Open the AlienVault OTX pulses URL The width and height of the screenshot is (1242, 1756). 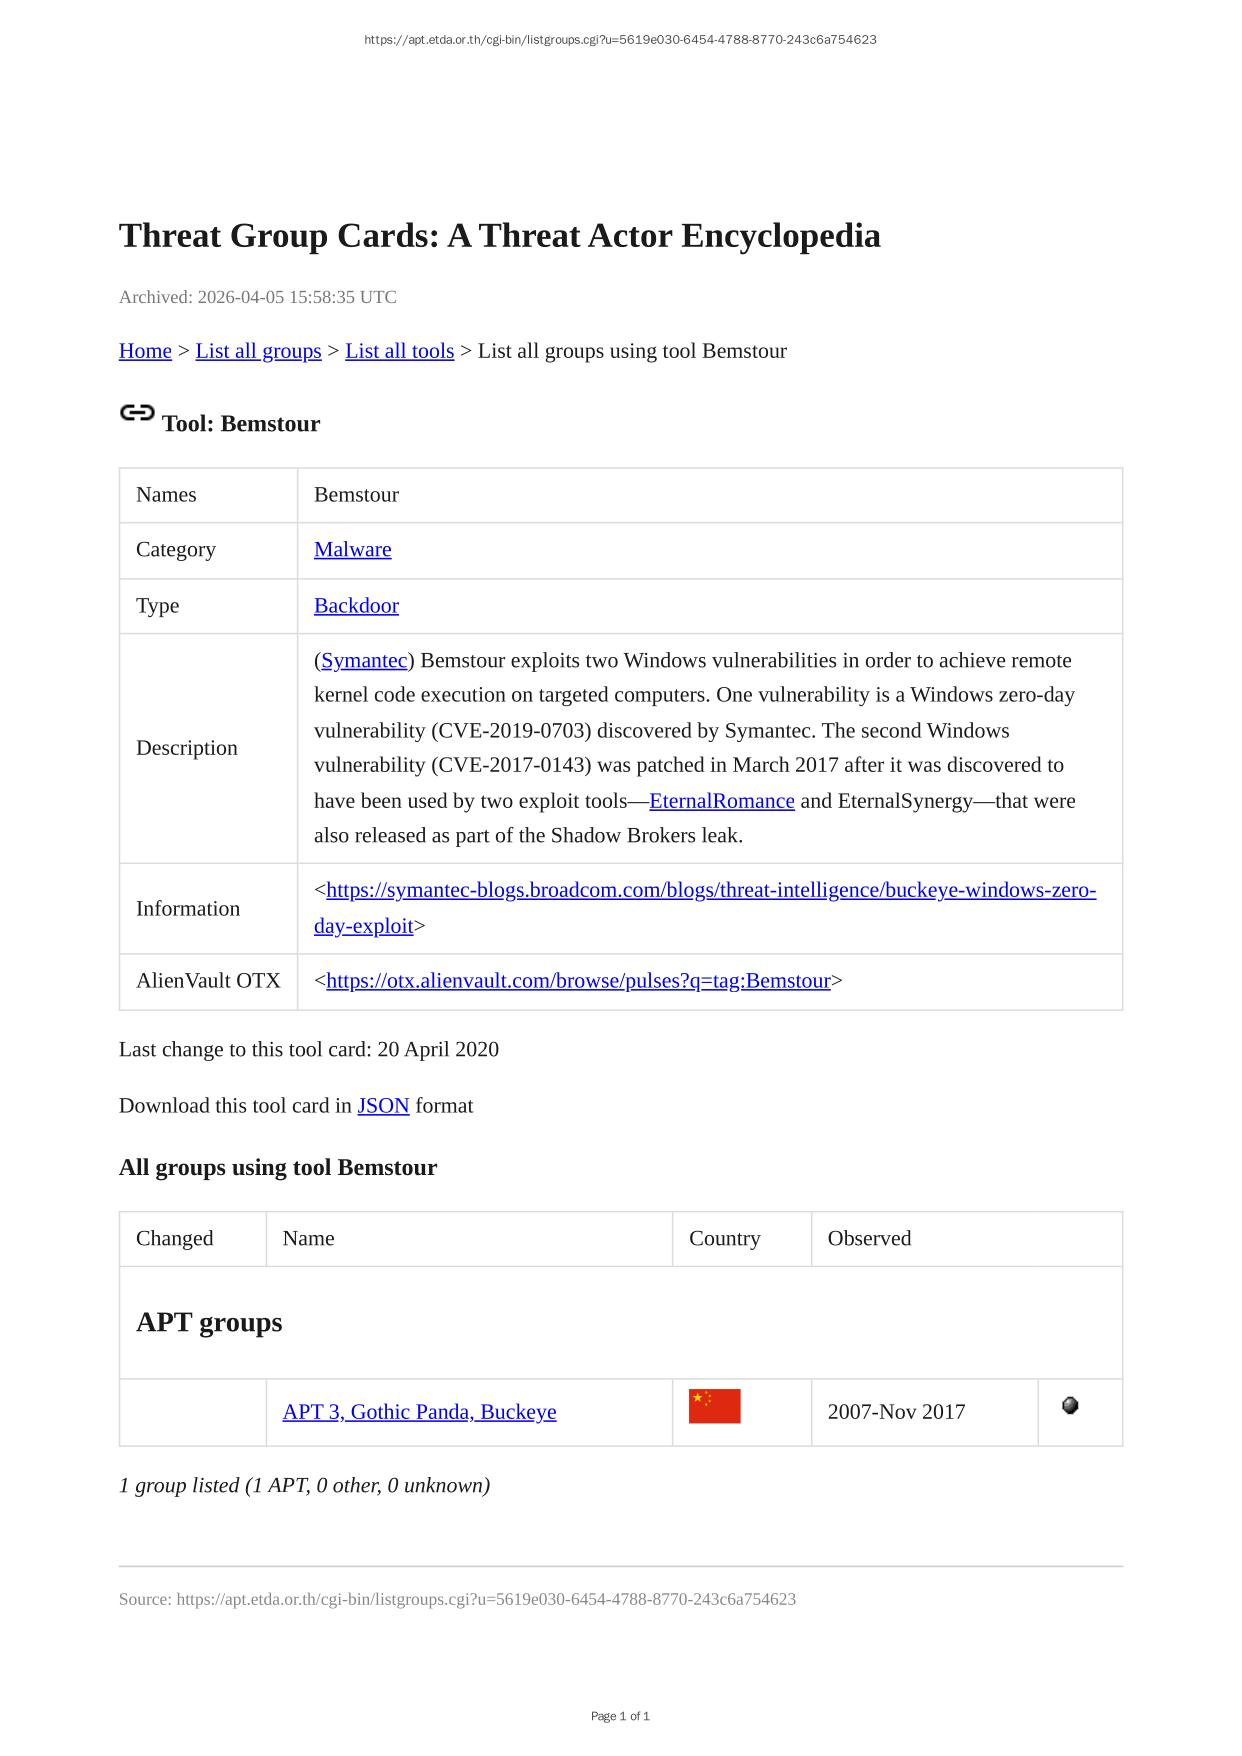click(x=578, y=981)
